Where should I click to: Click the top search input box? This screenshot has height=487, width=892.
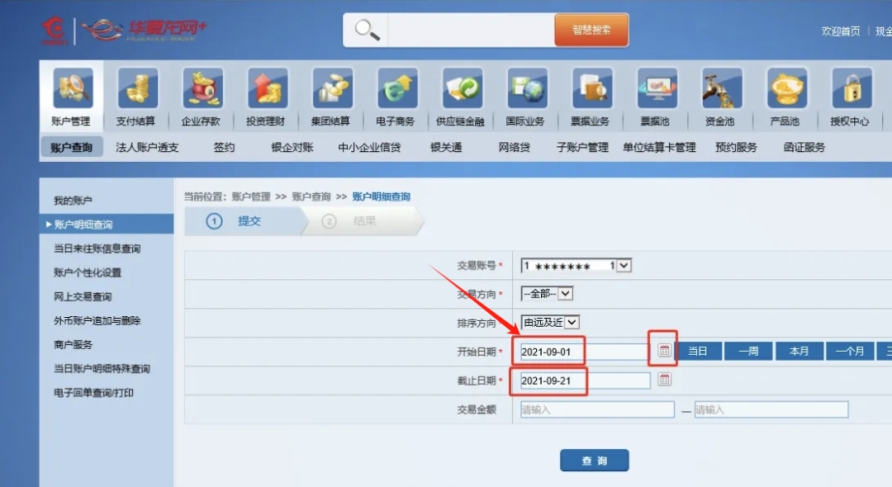coord(471,30)
